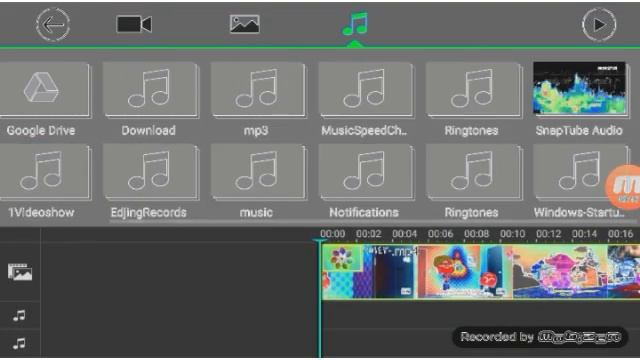Image resolution: width=640 pixels, height=360 pixels.
Task: Open the EdjingRecords folder
Action: 150,172
